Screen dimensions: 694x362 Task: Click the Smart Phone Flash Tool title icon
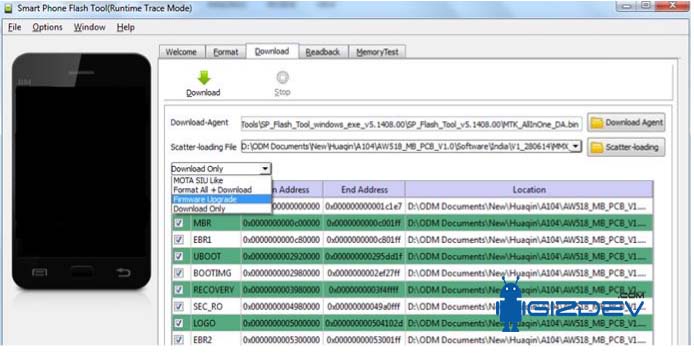coord(8,8)
